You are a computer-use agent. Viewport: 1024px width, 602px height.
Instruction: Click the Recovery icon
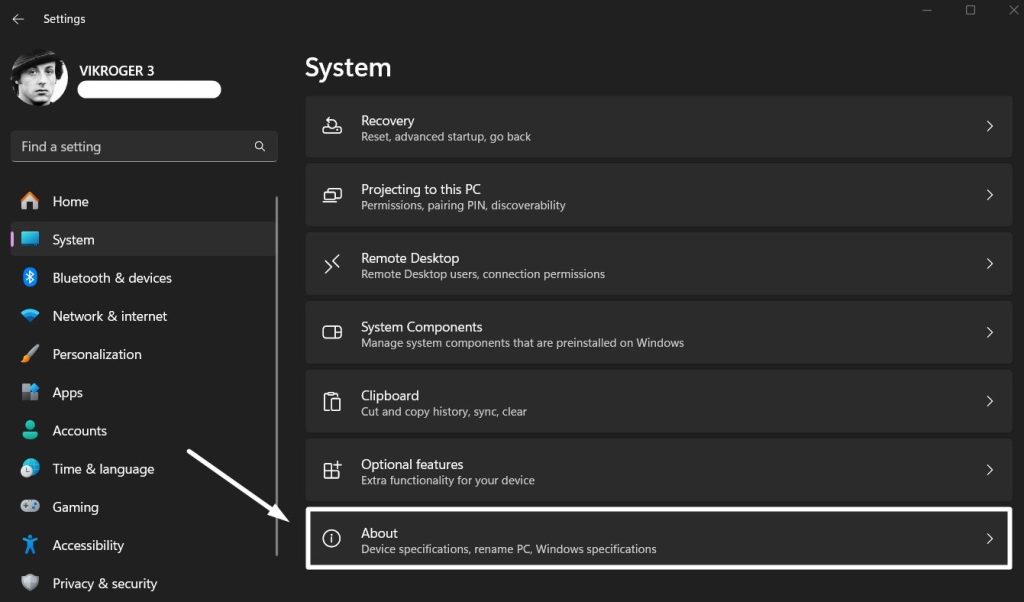pyautogui.click(x=332, y=127)
